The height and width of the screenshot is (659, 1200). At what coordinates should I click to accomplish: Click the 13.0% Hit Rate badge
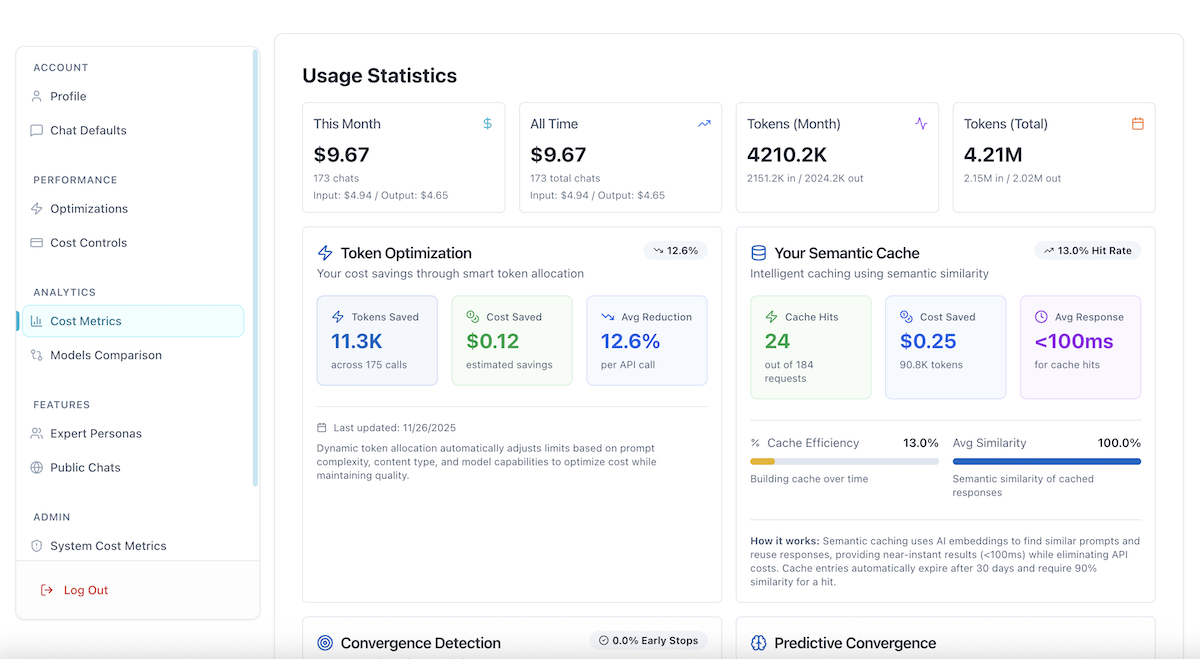pos(1087,250)
